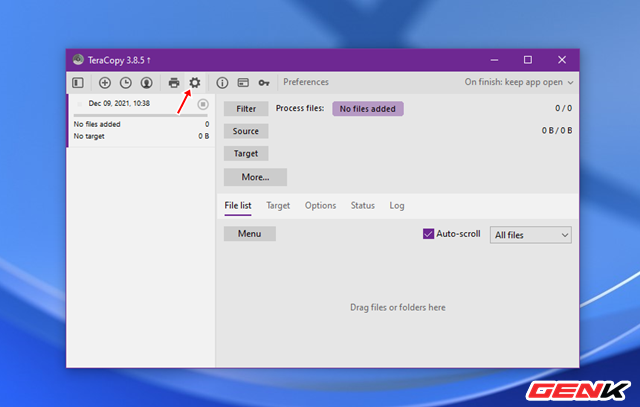Switch to the File list tab

click(x=238, y=206)
